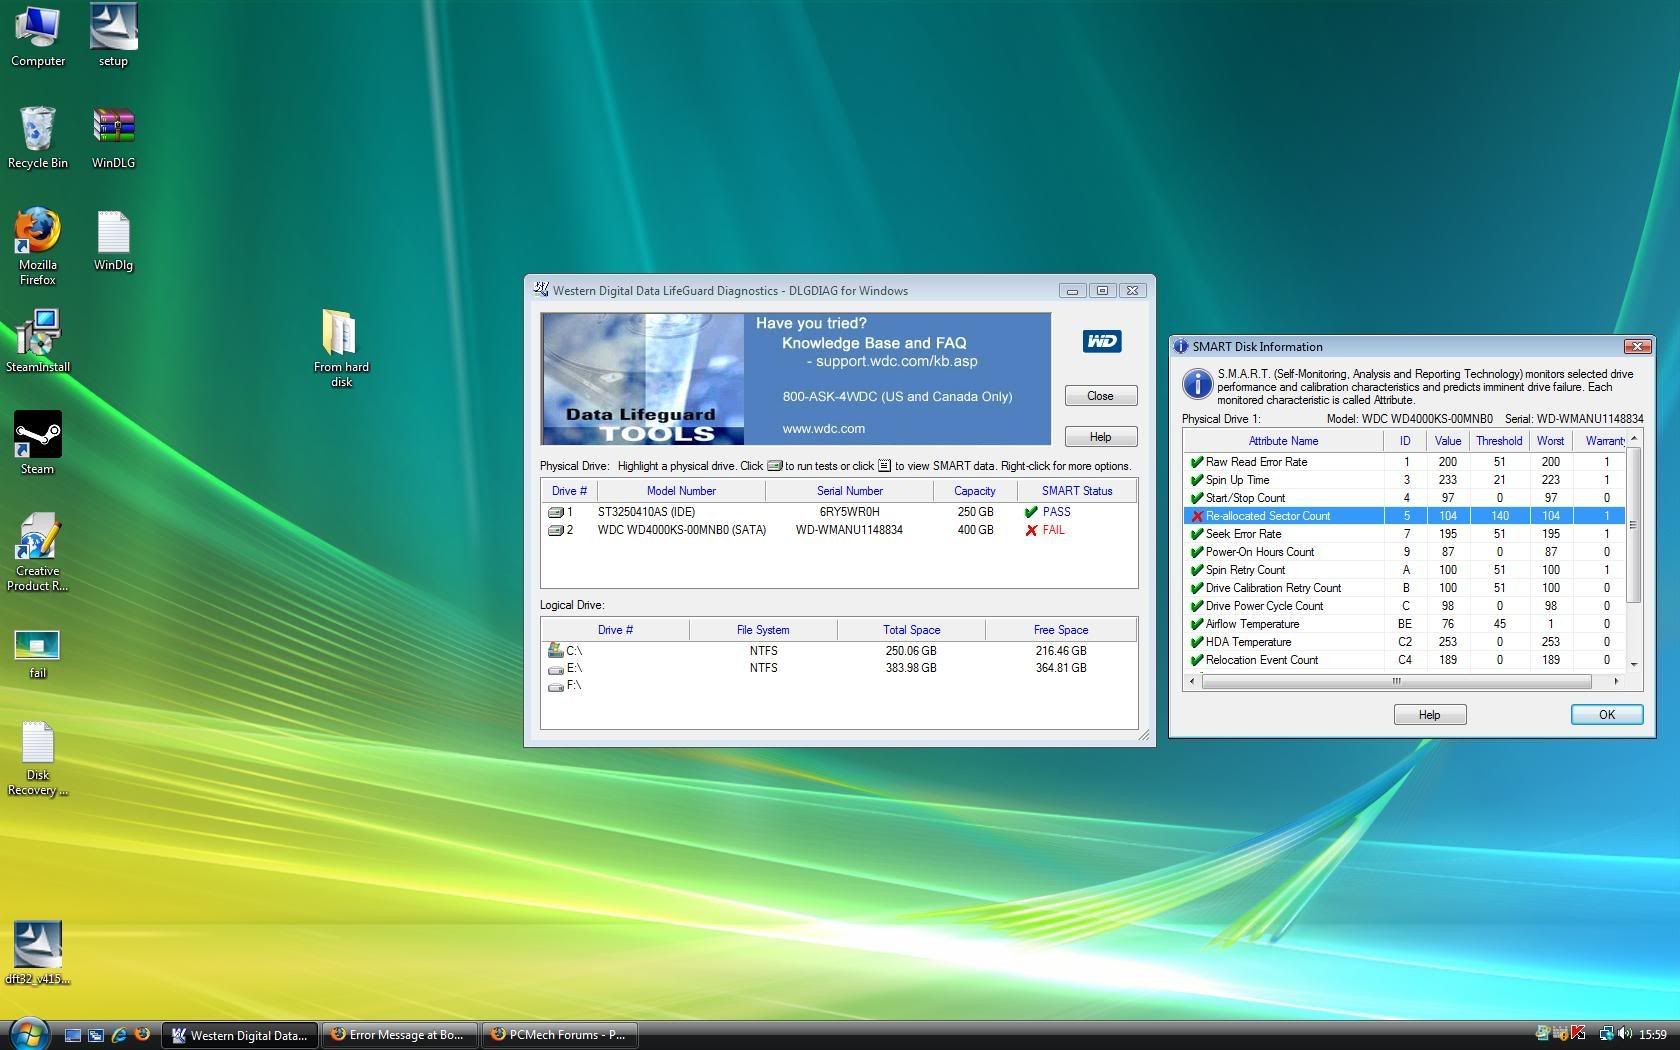Image resolution: width=1680 pixels, height=1050 pixels.
Task: Sort by the SMART Status column header
Action: click(1076, 491)
